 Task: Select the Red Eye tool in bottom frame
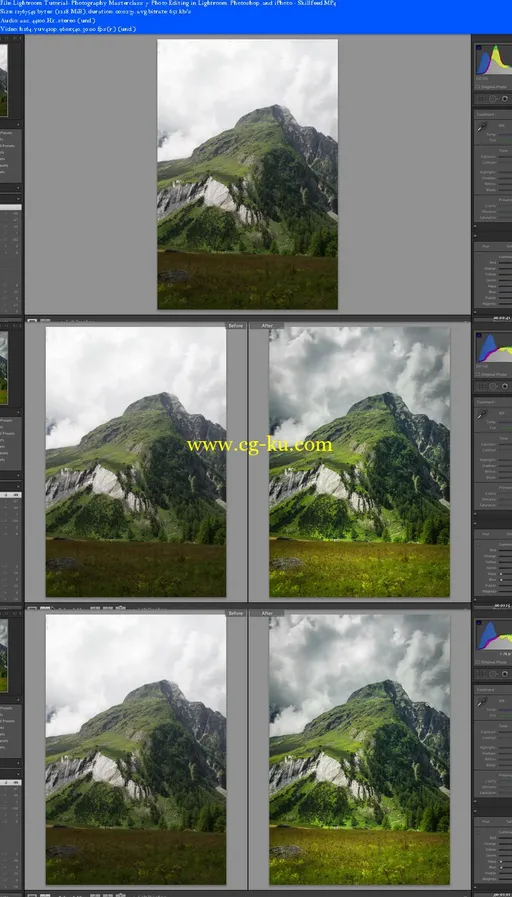[x=505, y=674]
